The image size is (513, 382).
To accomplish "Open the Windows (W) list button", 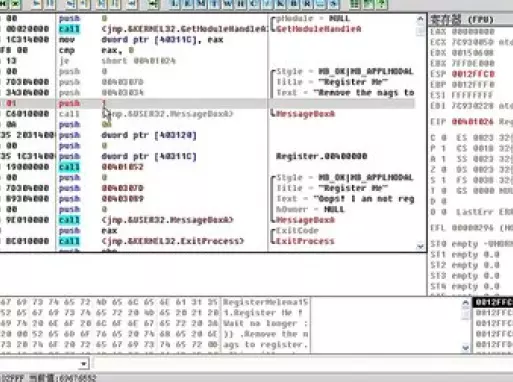I will pos(227,4).
